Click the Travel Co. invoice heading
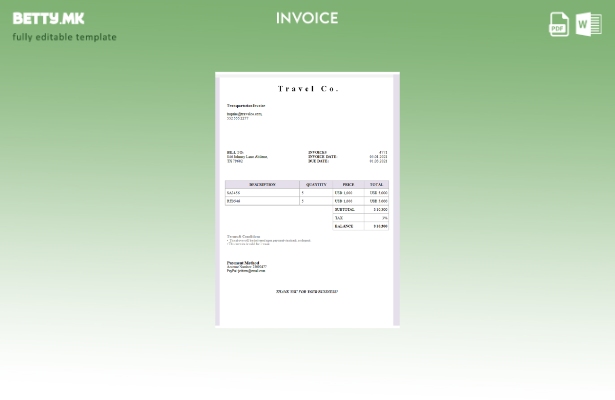Screen dimensions: 615x400 coord(307,89)
